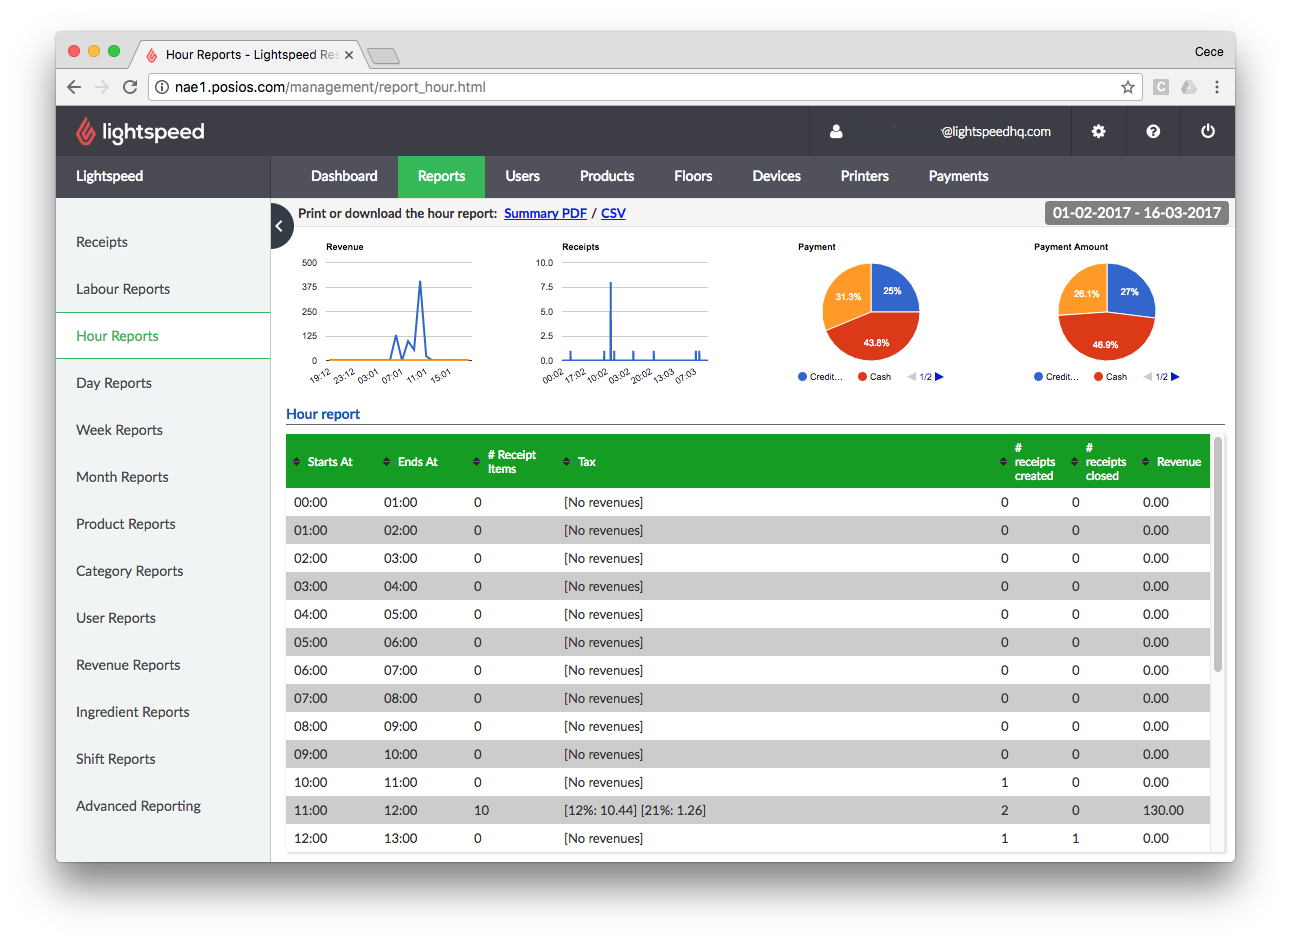Go to next Payment Amount legend page
The width and height of the screenshot is (1291, 942).
tap(1175, 377)
